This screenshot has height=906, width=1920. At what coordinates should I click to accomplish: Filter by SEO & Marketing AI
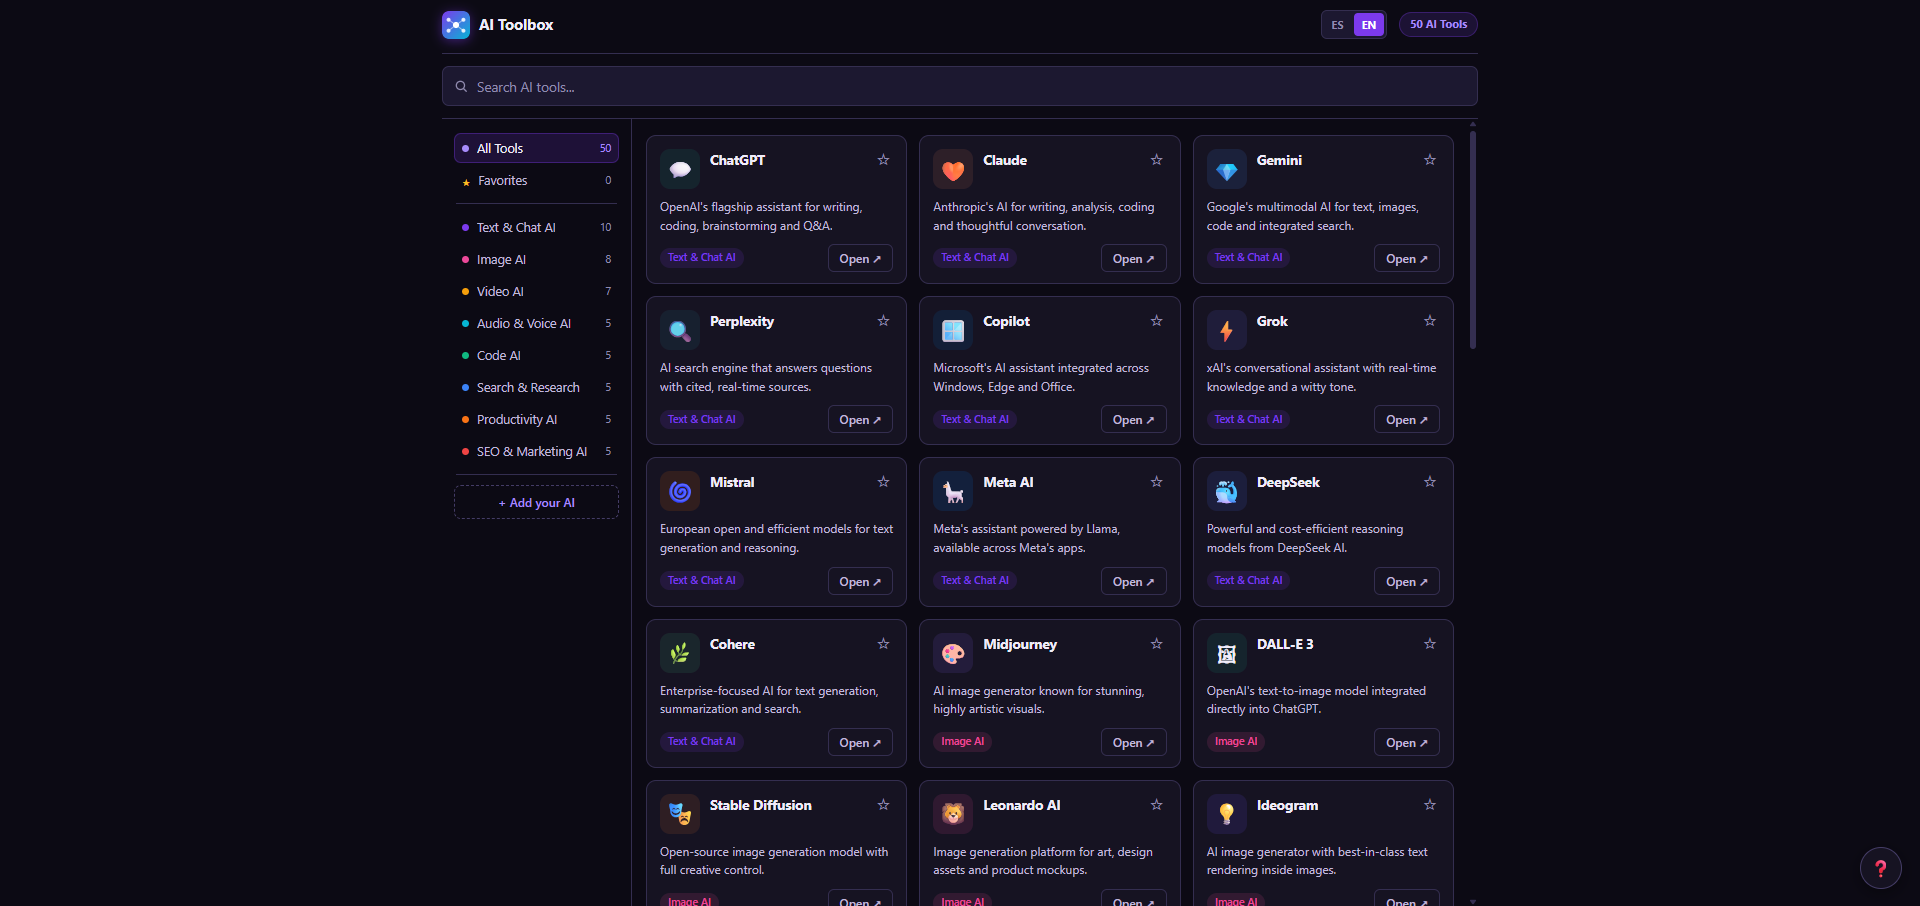pos(536,451)
